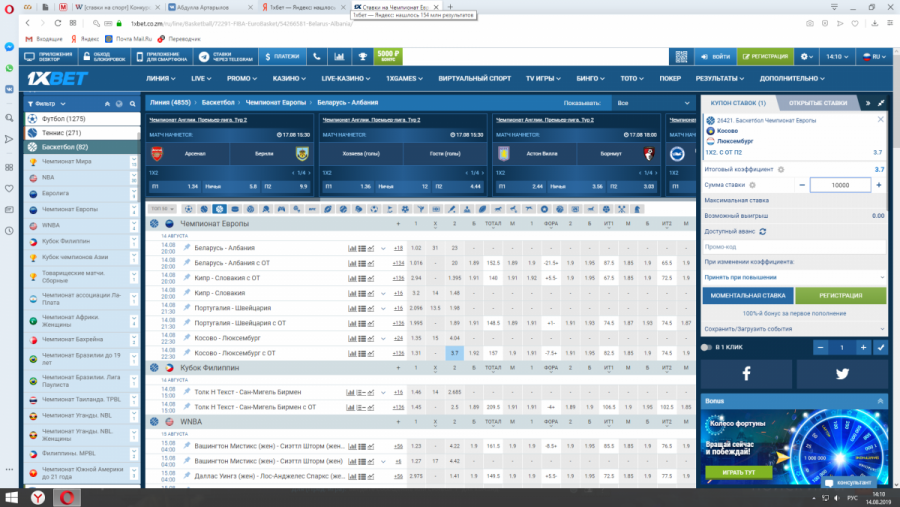Pin the Беларусь - Албания match
900x507 pixels.
(187, 248)
